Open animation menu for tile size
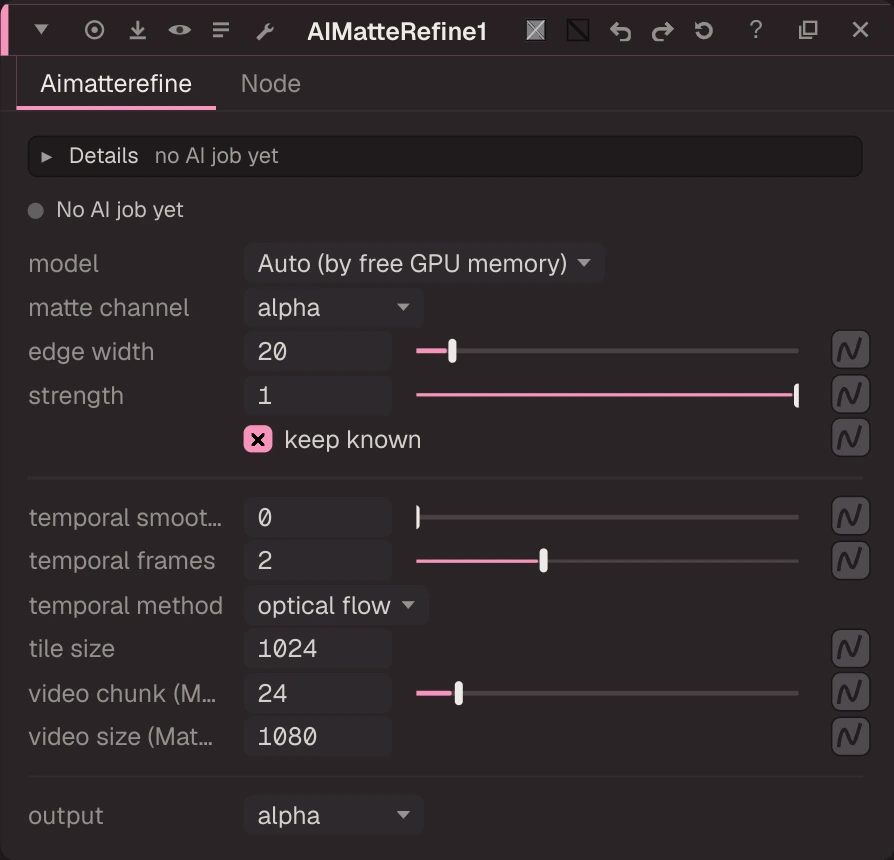894x860 pixels. coord(850,648)
